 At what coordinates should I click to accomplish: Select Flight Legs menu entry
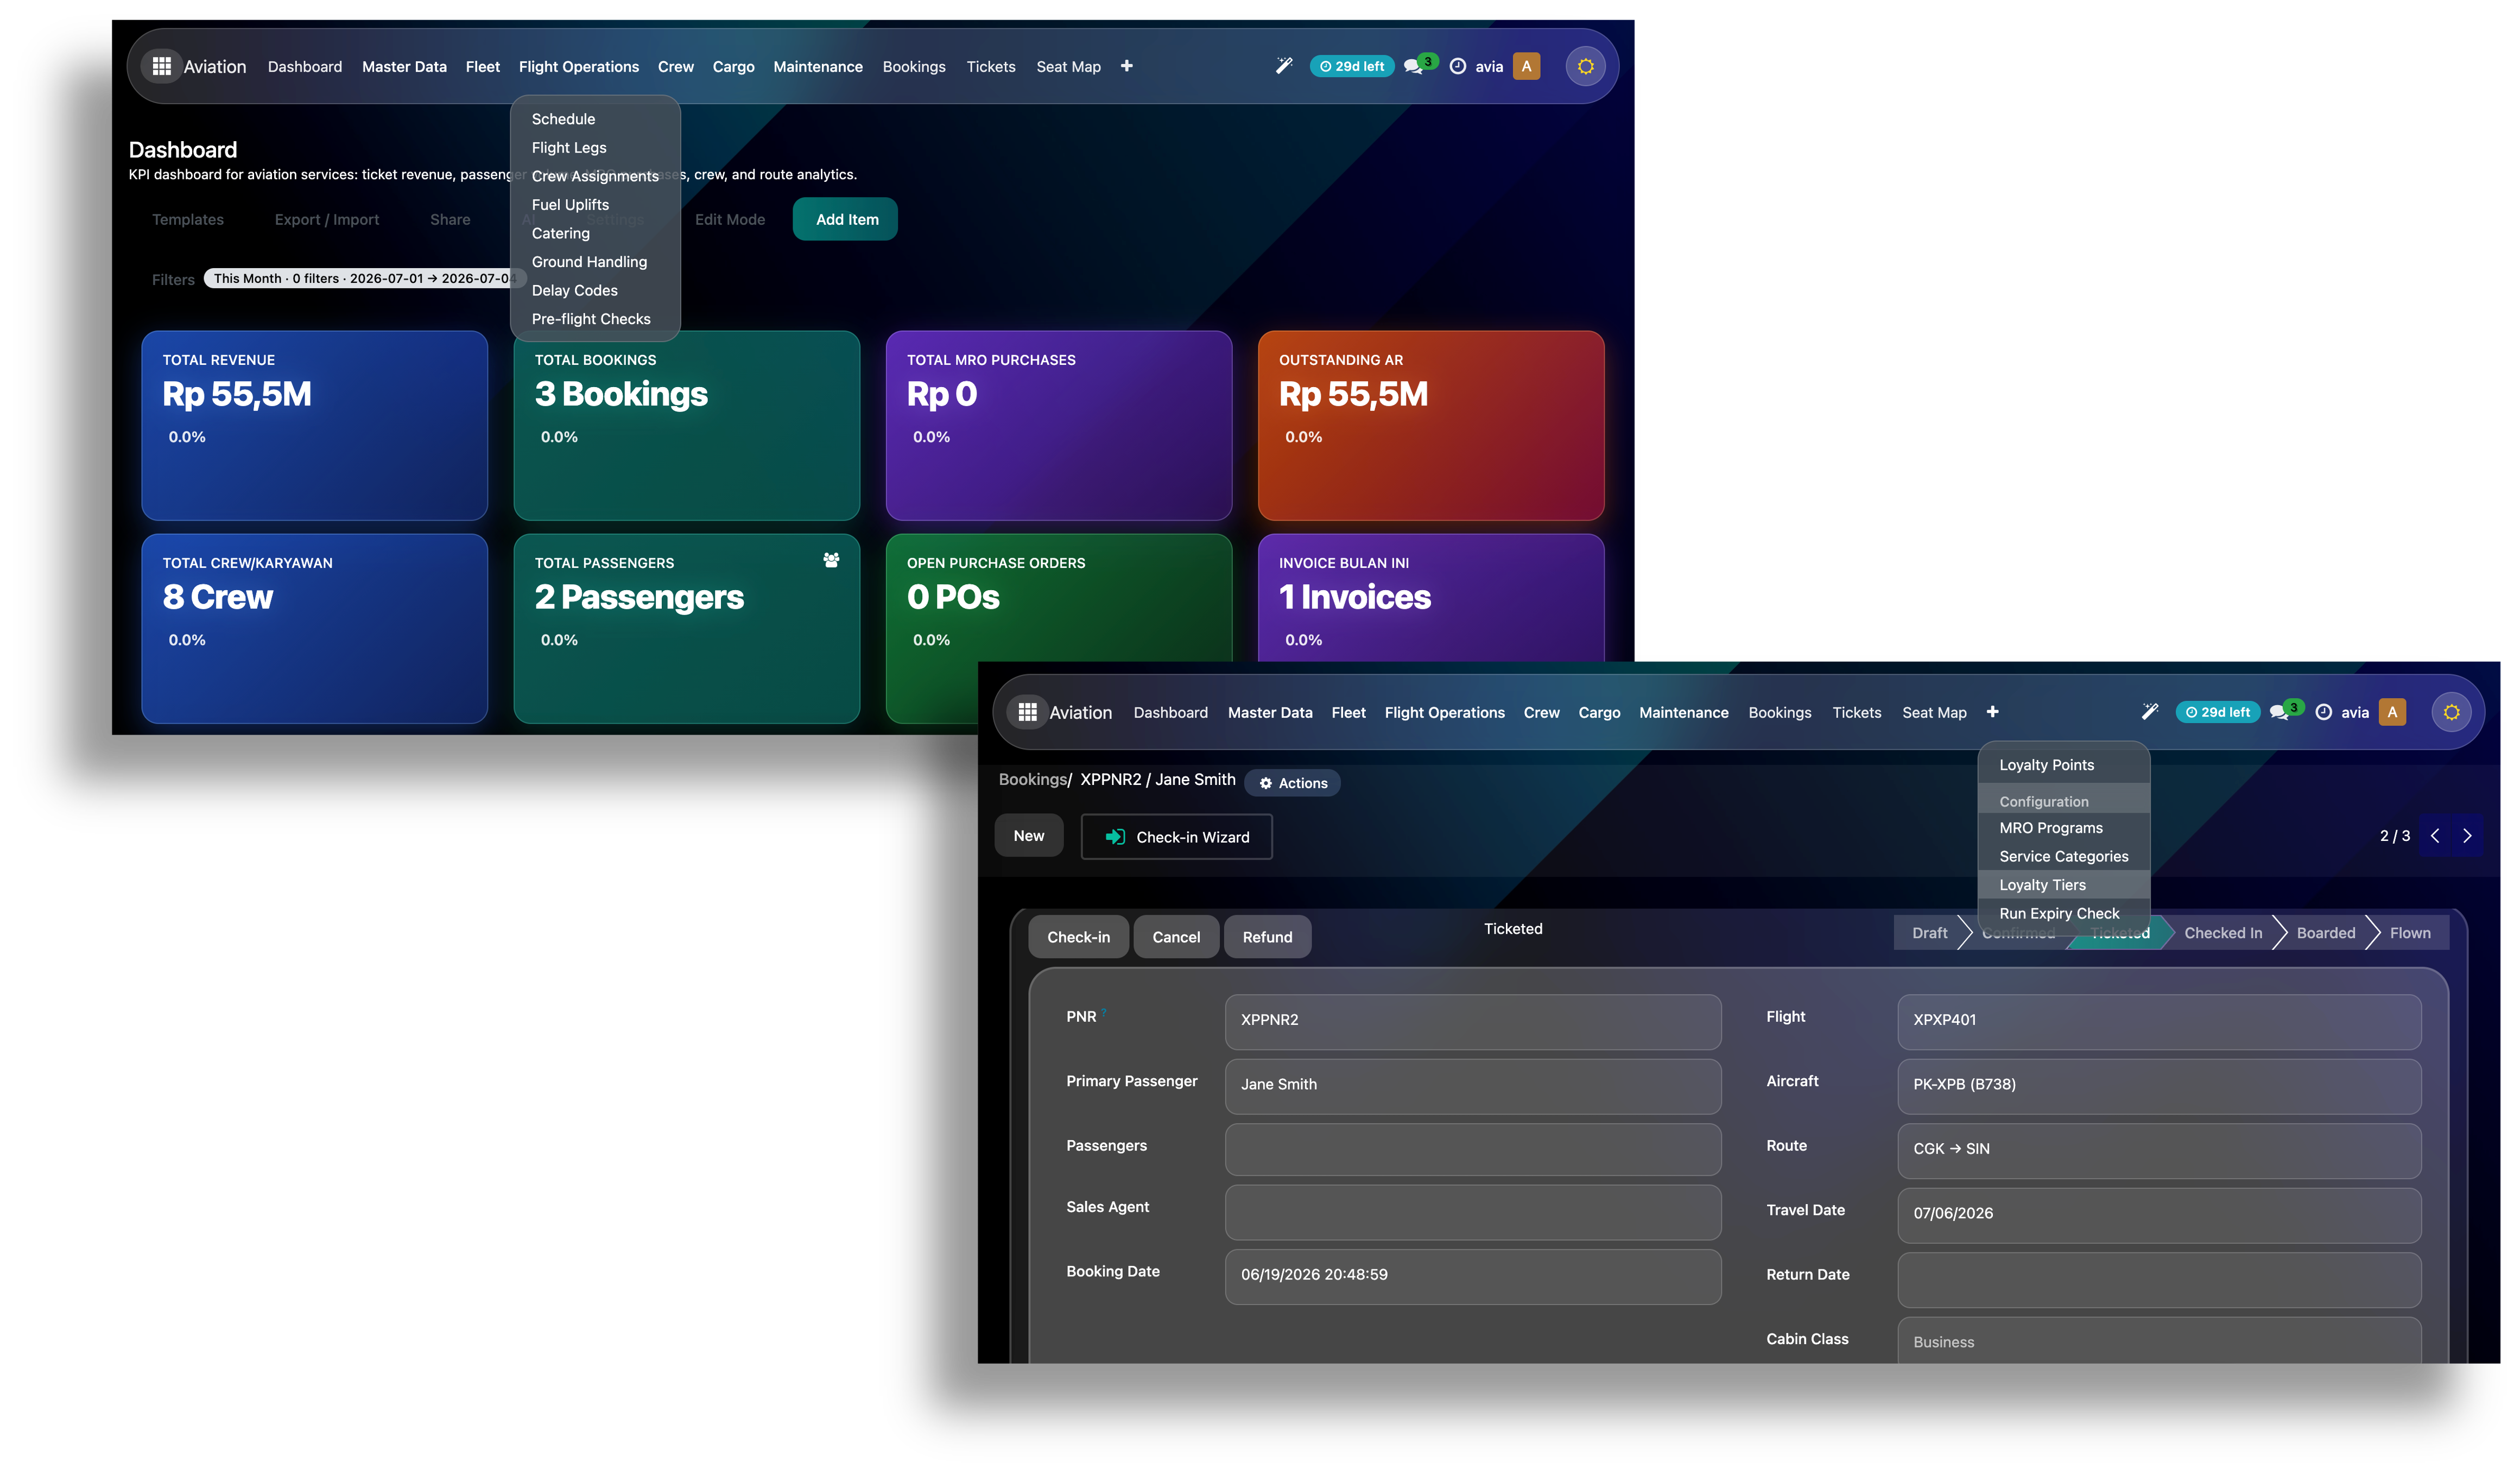569,148
